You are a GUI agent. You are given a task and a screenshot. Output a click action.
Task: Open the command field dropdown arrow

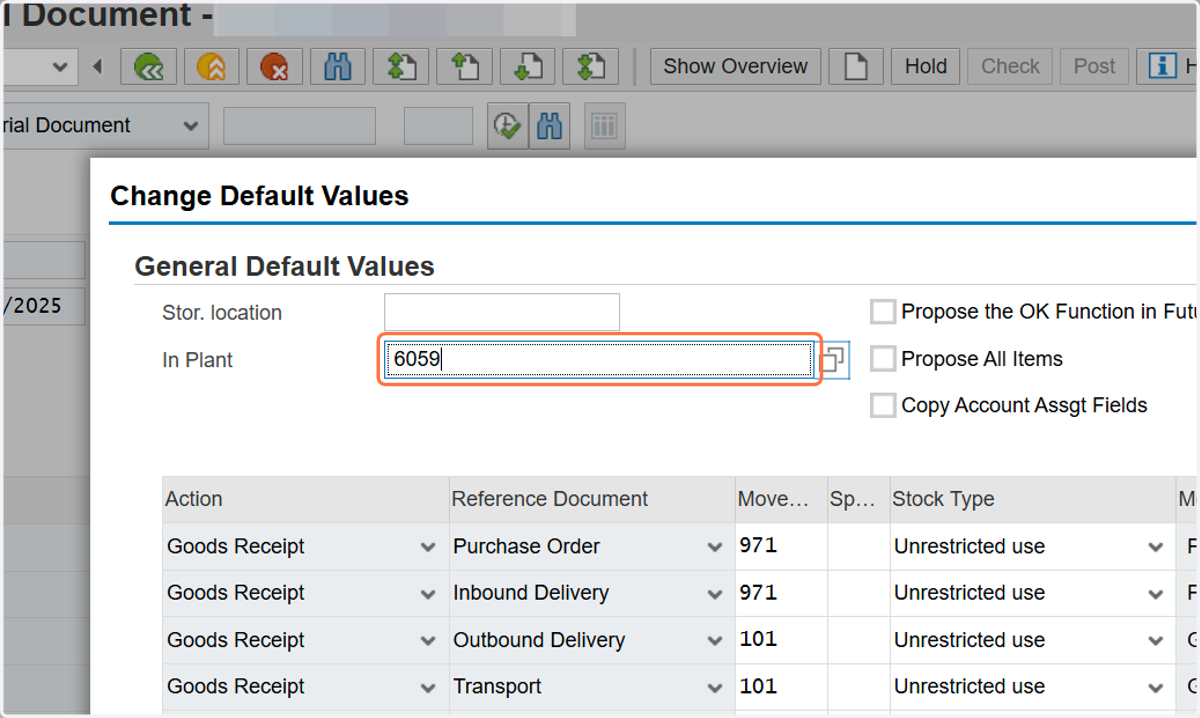pyautogui.click(x=60, y=67)
